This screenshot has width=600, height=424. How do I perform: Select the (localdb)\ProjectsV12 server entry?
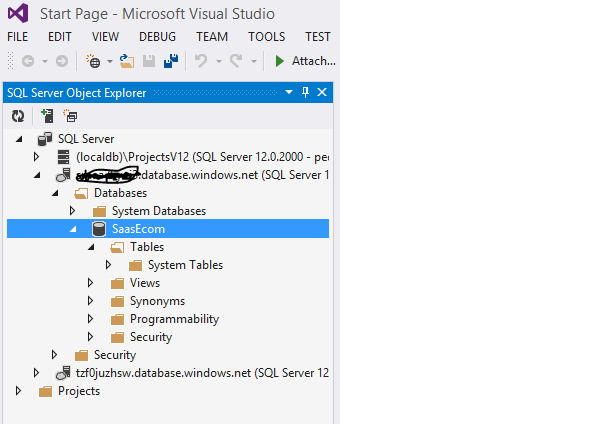202,157
